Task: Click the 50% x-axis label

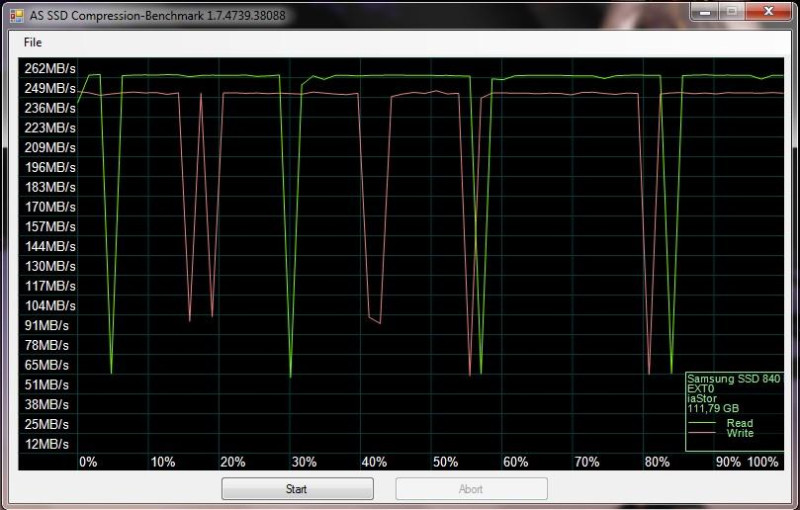Action: 445,462
